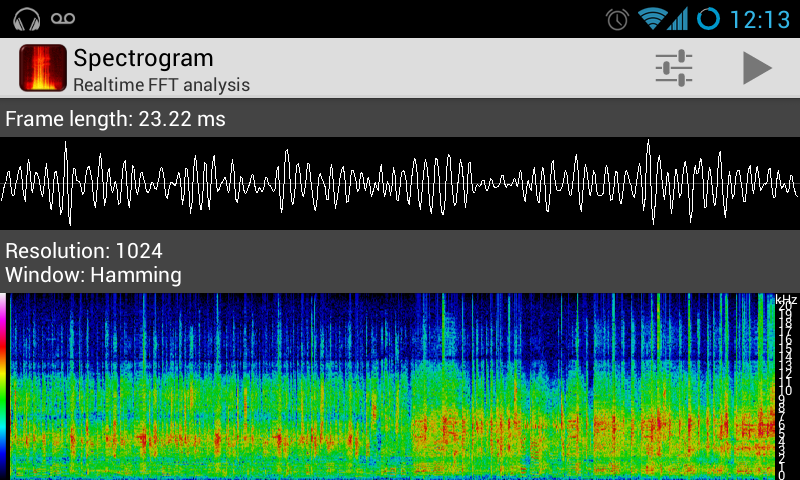Image resolution: width=800 pixels, height=480 pixels.
Task: Tap the alarm clock status icon
Action: click(617, 19)
